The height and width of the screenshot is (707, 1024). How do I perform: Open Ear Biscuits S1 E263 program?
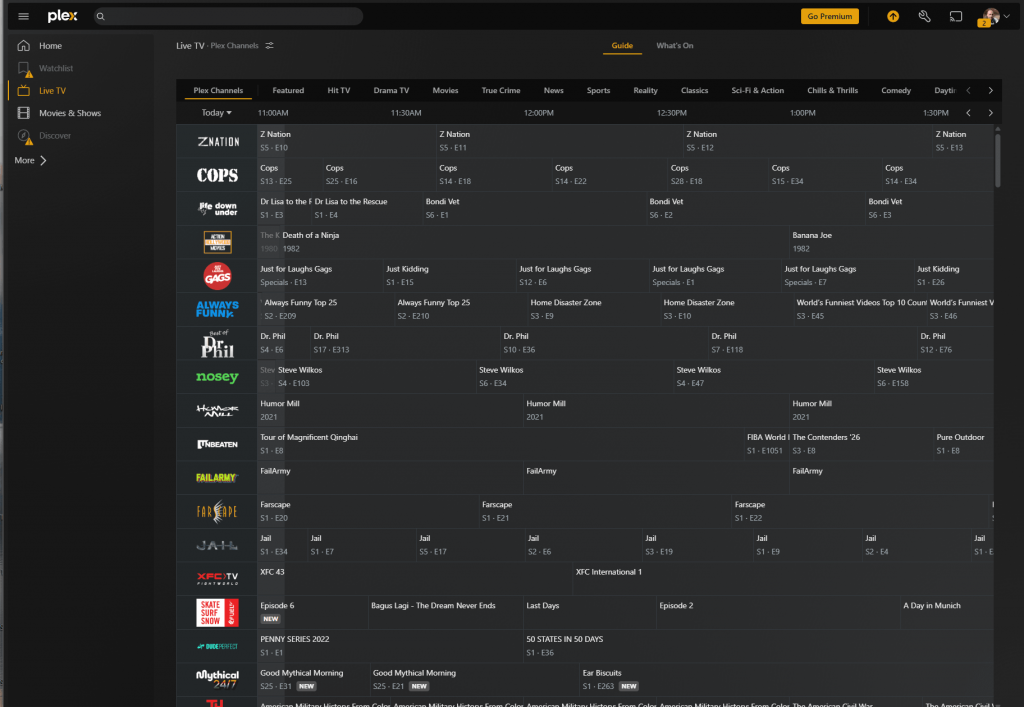(x=786, y=680)
